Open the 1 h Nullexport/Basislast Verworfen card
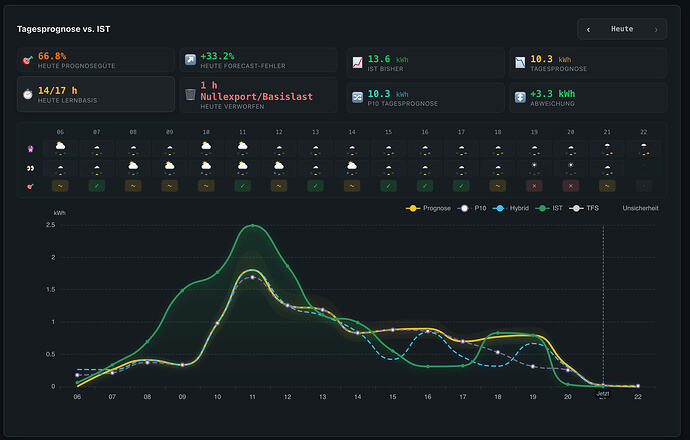Screen dimensions: 690x440 coord(258,95)
